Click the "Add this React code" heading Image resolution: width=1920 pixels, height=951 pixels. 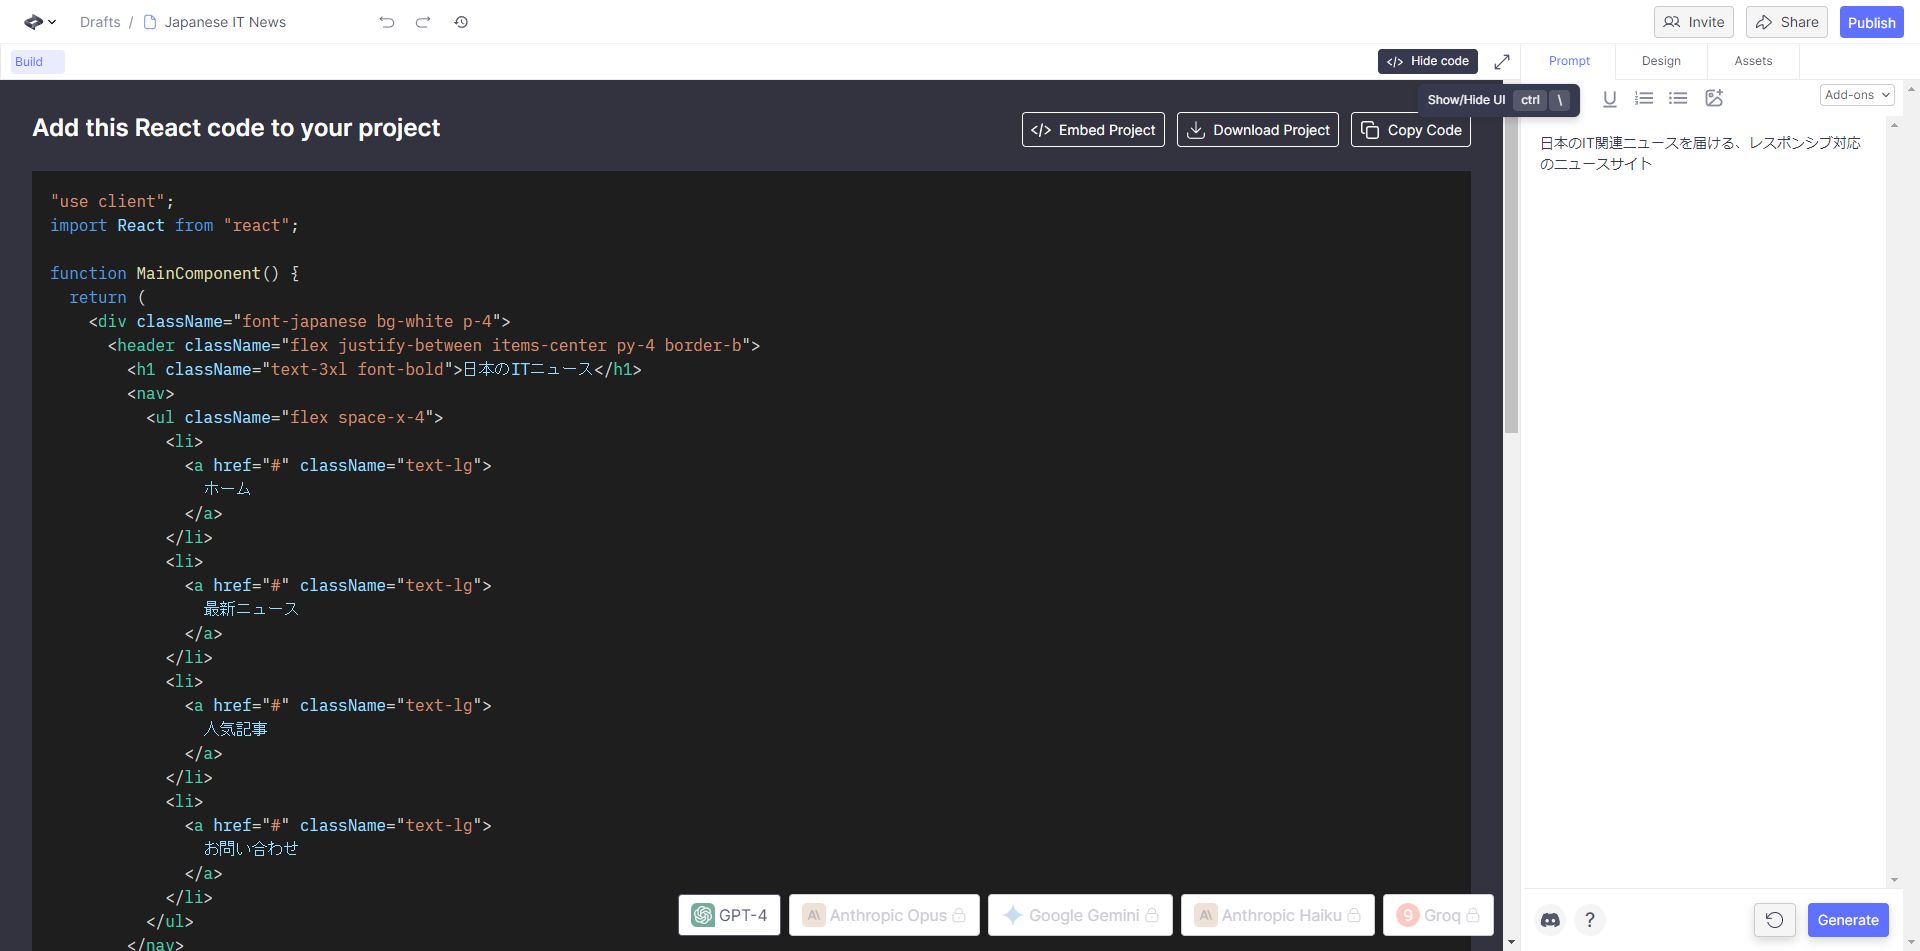click(236, 128)
